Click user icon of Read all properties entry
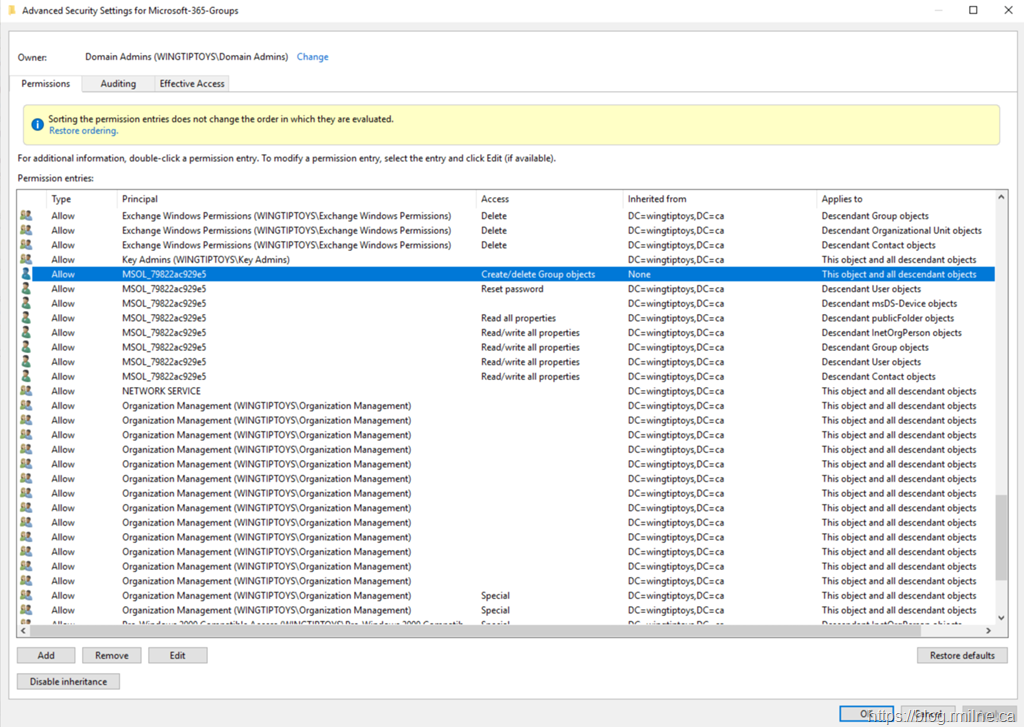 coord(26,318)
